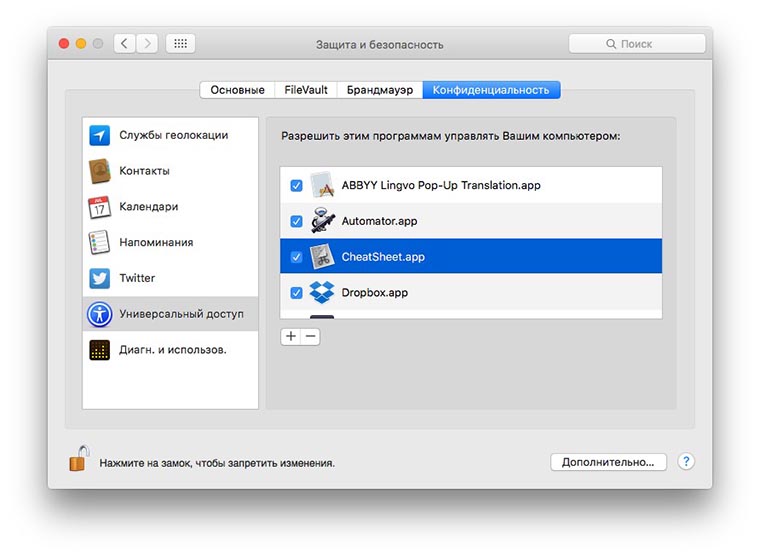Toggle the CheatSheet.app checkbox
The height and width of the screenshot is (557, 760).
[x=296, y=257]
